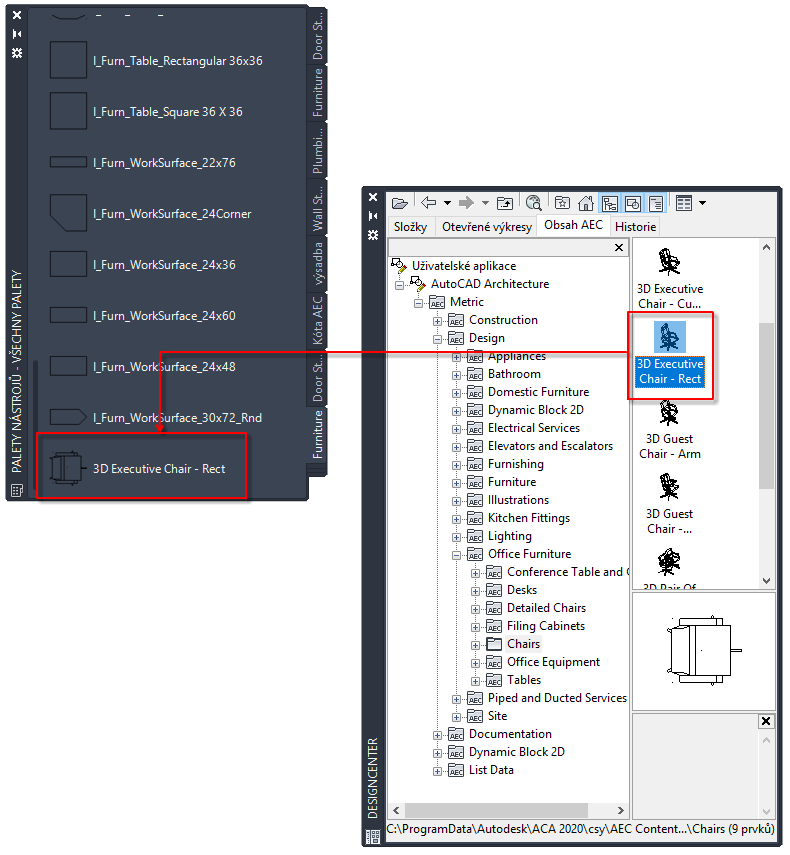Select I_Furn_WorkSurface_24Corner tool
This screenshot has width=790, height=855.
(x=150, y=213)
